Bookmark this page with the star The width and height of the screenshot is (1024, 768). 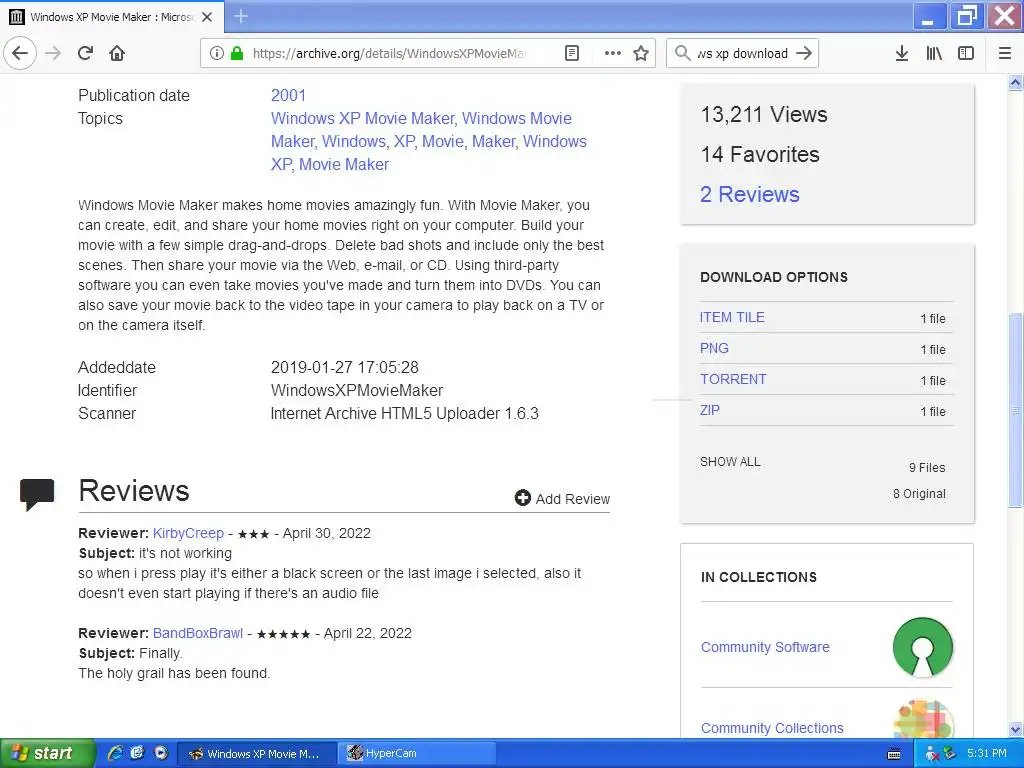[641, 53]
